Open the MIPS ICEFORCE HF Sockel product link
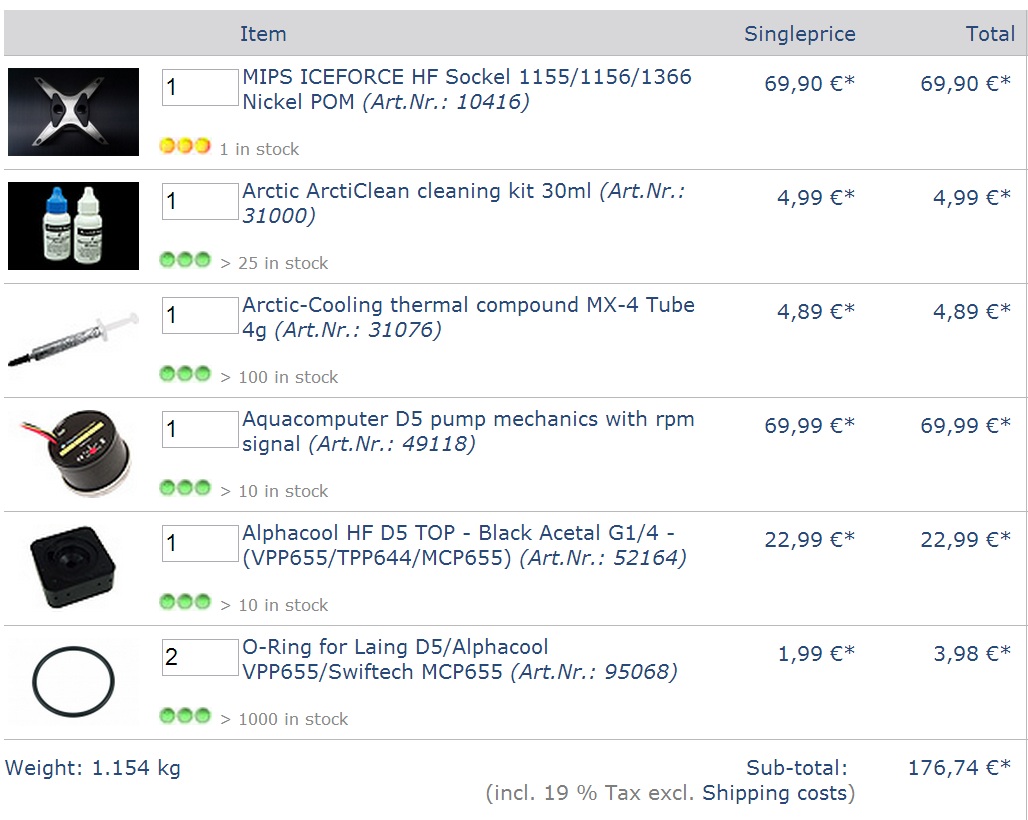The height and width of the screenshot is (820, 1028). click(x=466, y=78)
